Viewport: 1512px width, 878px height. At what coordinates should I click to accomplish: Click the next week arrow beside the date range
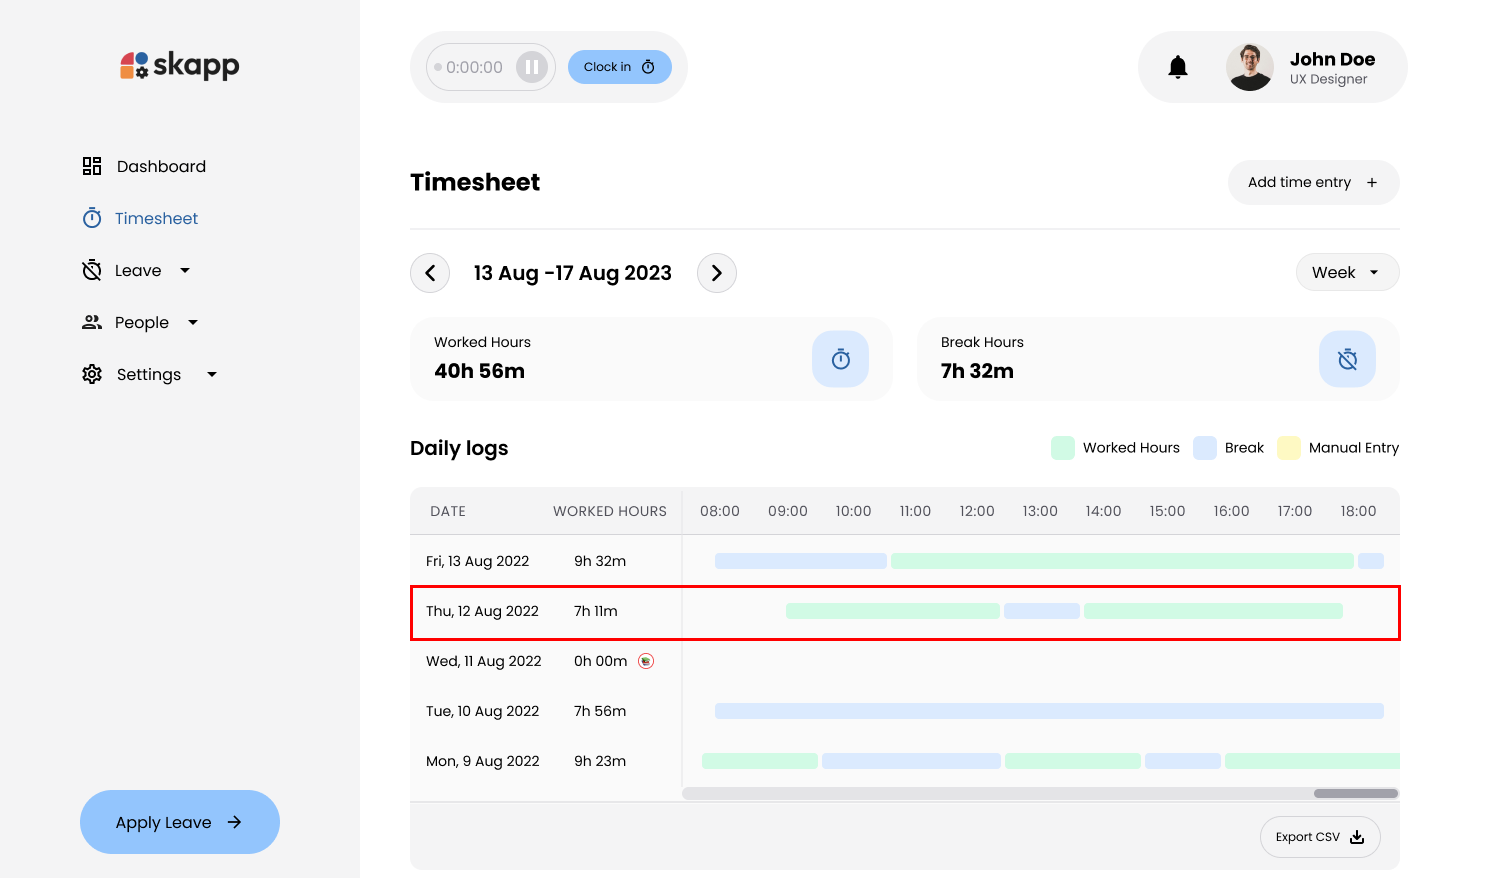tap(716, 272)
